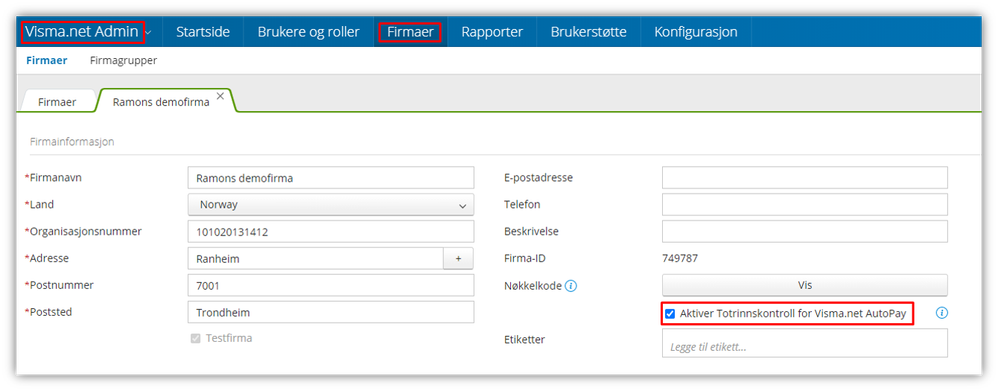Image resolution: width=998 pixels, height=391 pixels.
Task: Open the Firmagrupper submenu link
Action: tap(123, 60)
